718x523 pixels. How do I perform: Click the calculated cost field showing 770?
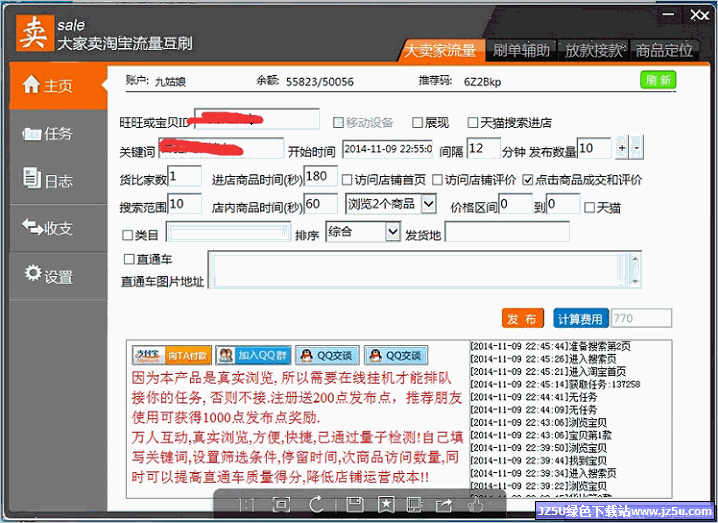(x=642, y=318)
